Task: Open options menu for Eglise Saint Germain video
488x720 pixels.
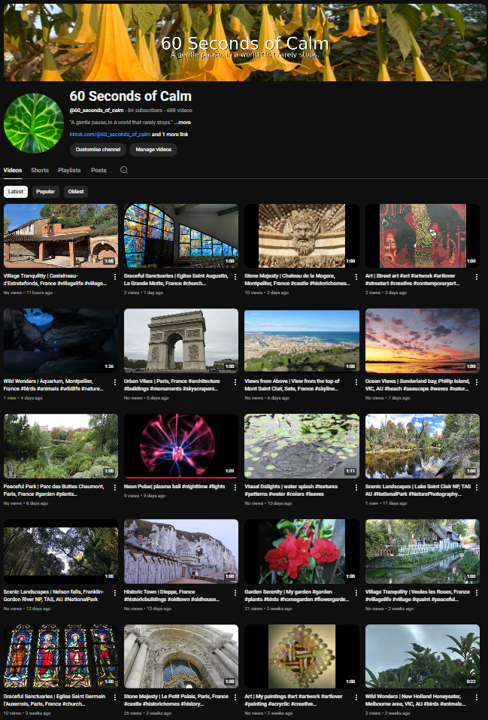Action: point(115,698)
